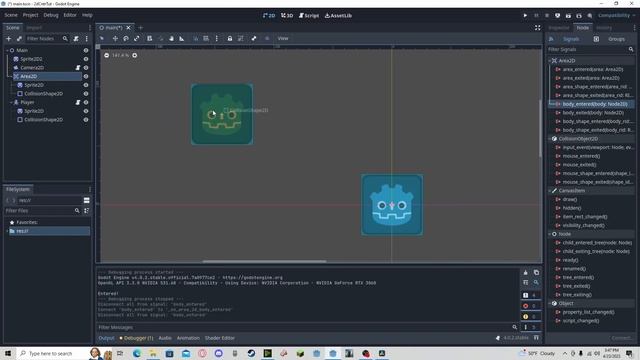Switch to the Inspector tab
Screen dimensions: 640x360
[558, 28]
